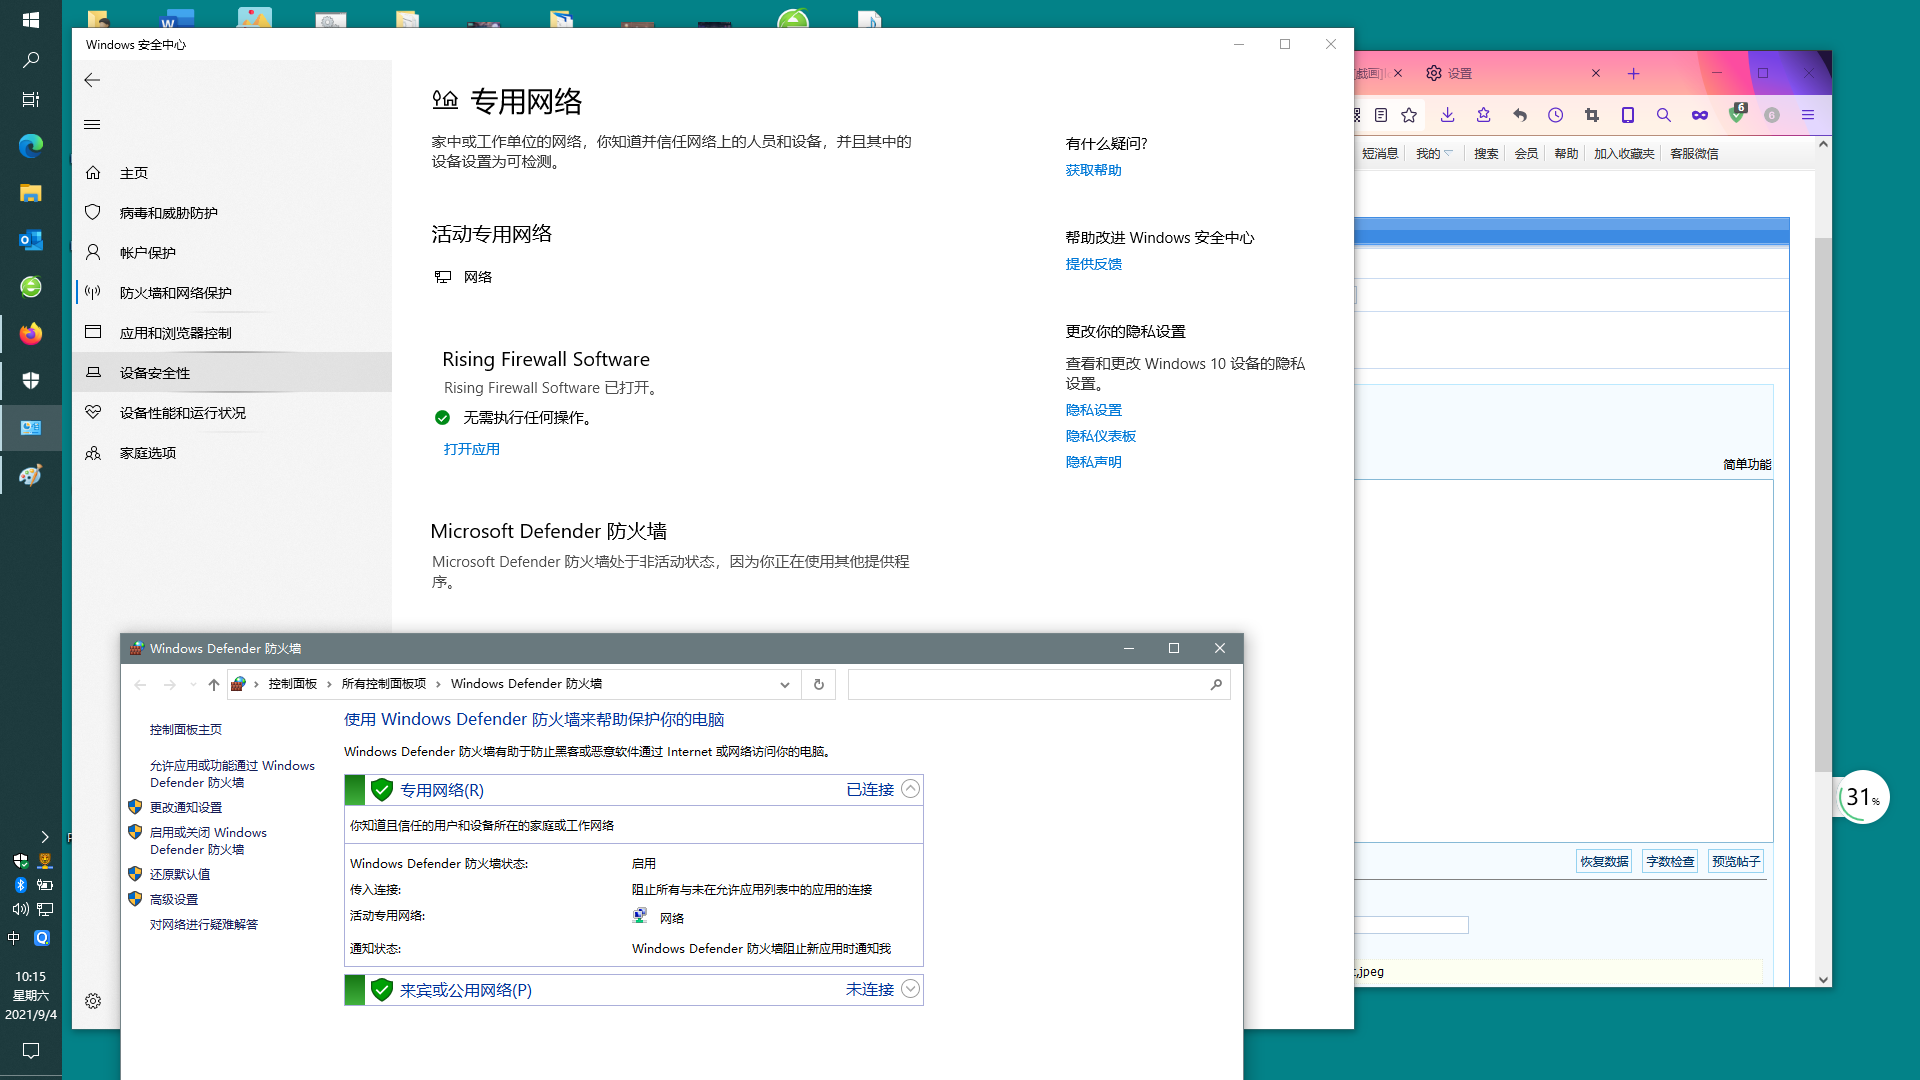
Task: Select 设备性能和运行状况 in the sidebar
Action: 182,413
